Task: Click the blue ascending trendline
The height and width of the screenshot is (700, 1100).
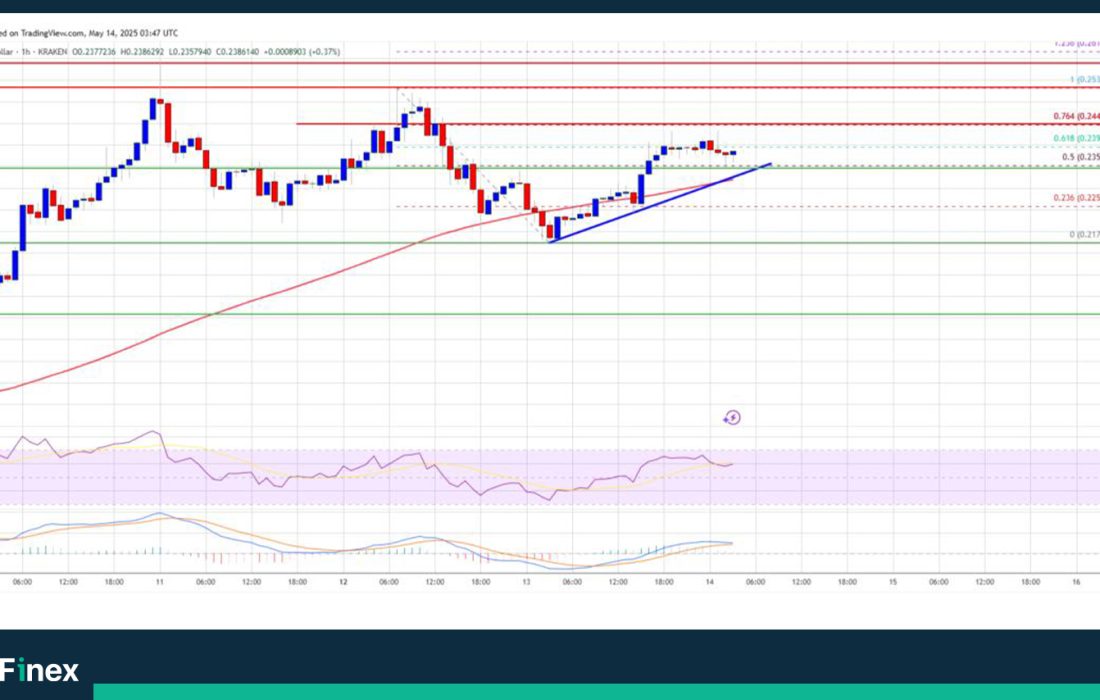Action: 660,201
